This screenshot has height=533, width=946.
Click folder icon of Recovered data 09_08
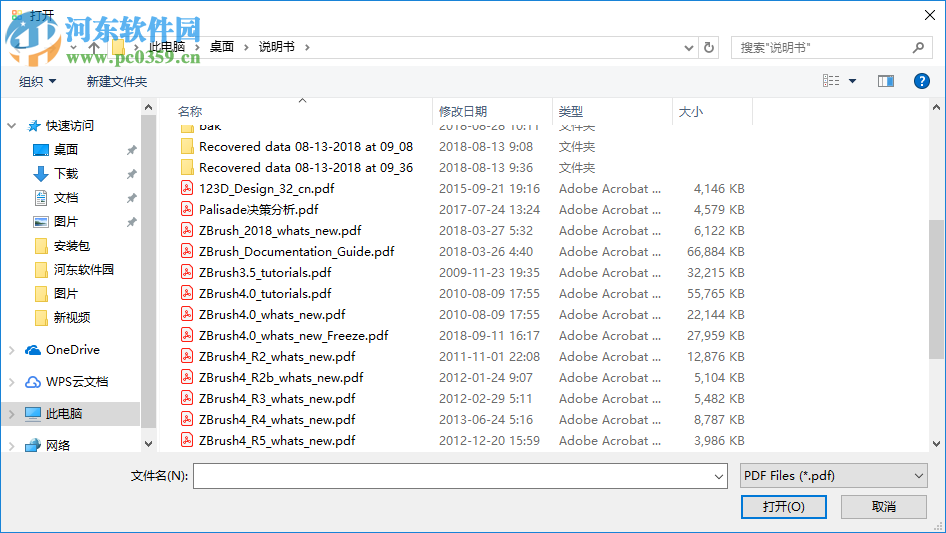(187, 147)
